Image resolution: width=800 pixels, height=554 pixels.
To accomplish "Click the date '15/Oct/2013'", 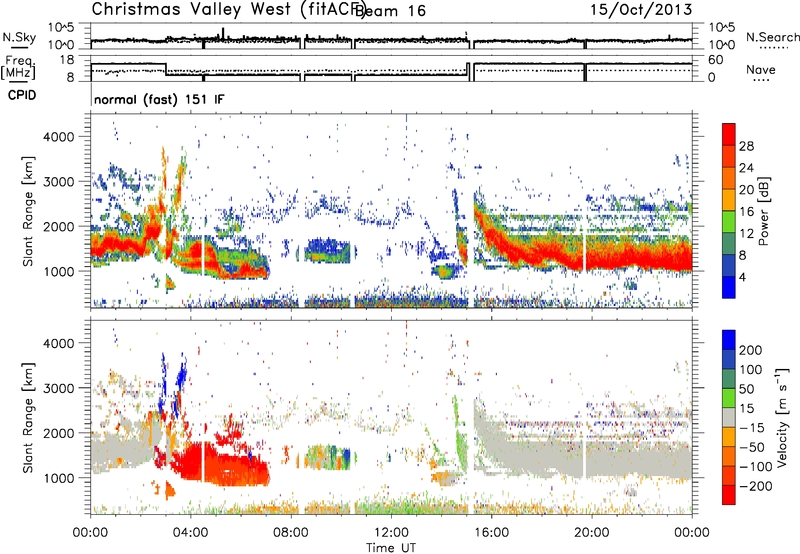I will 641,9.
